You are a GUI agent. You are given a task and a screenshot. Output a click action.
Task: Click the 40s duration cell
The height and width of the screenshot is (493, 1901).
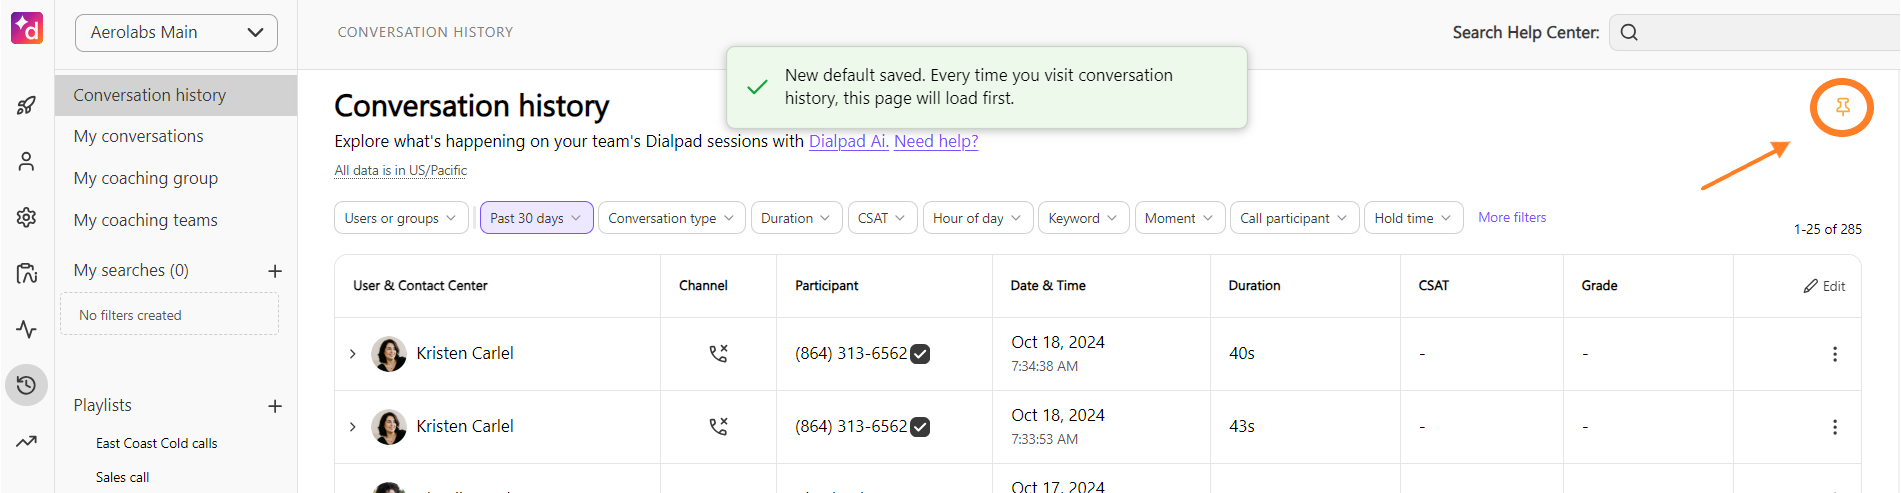pos(1241,353)
